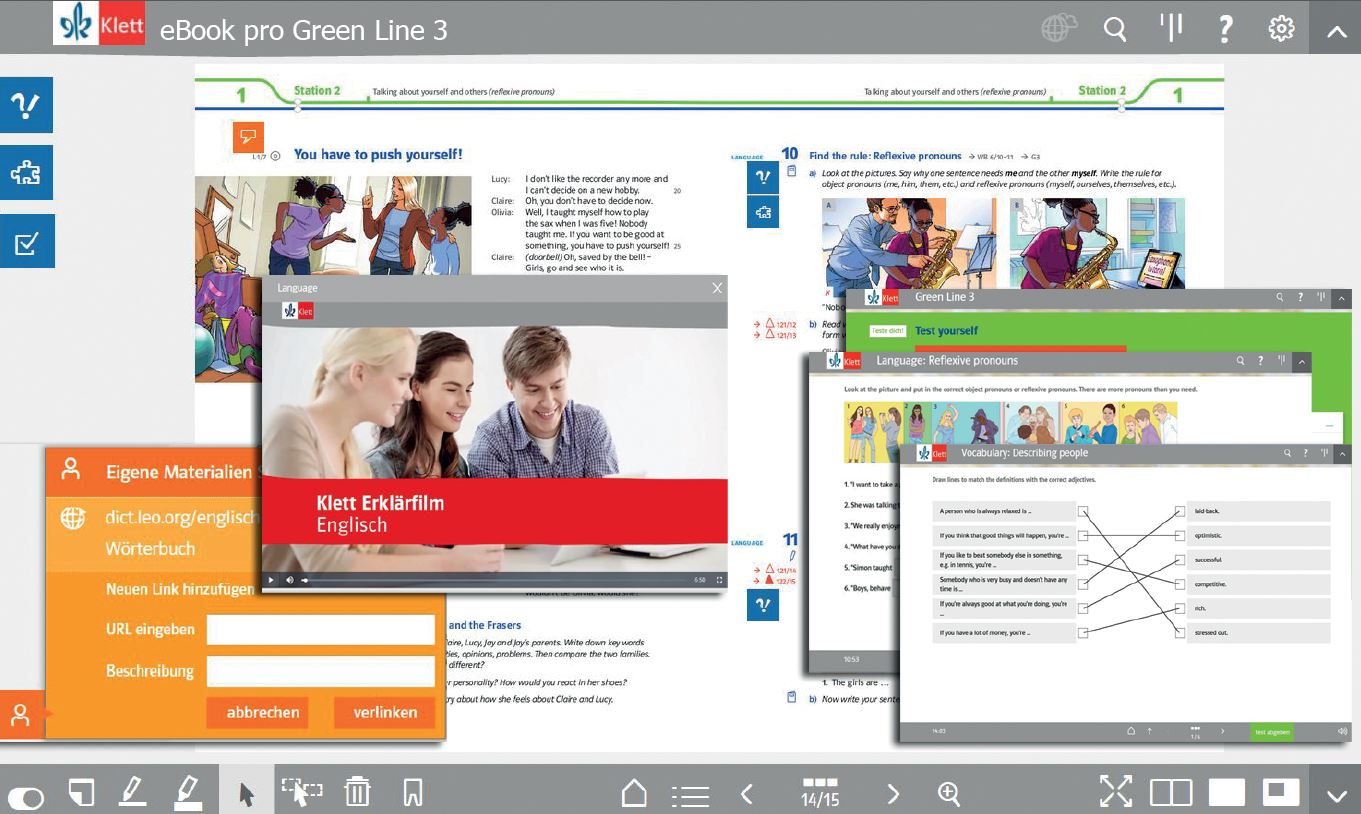
Task: Open help in Language: Reflexive pronouns window
Action: (1260, 360)
